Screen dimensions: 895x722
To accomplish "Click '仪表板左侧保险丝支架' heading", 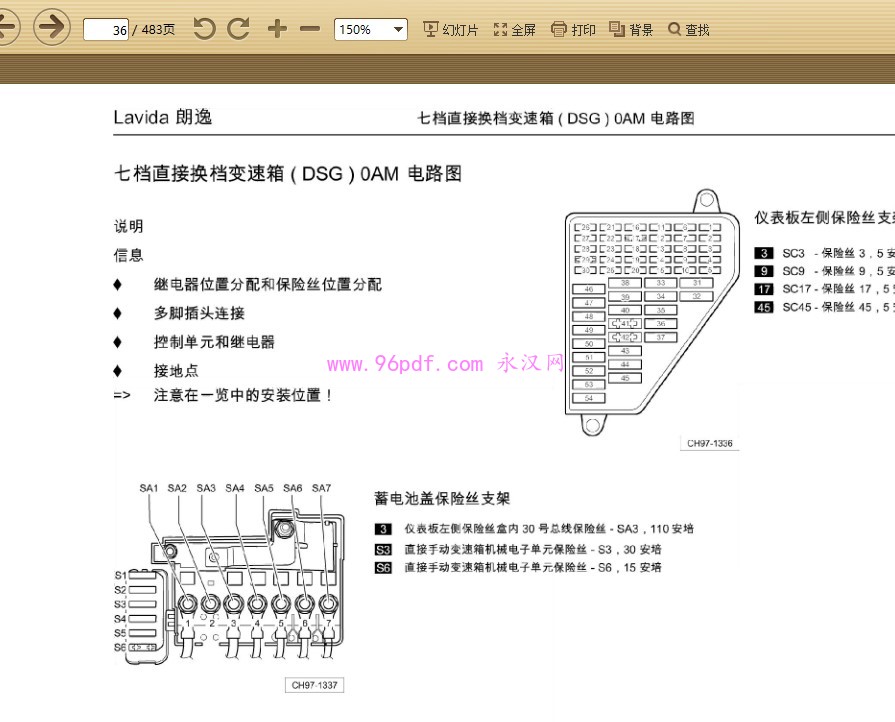I will tap(825, 217).
